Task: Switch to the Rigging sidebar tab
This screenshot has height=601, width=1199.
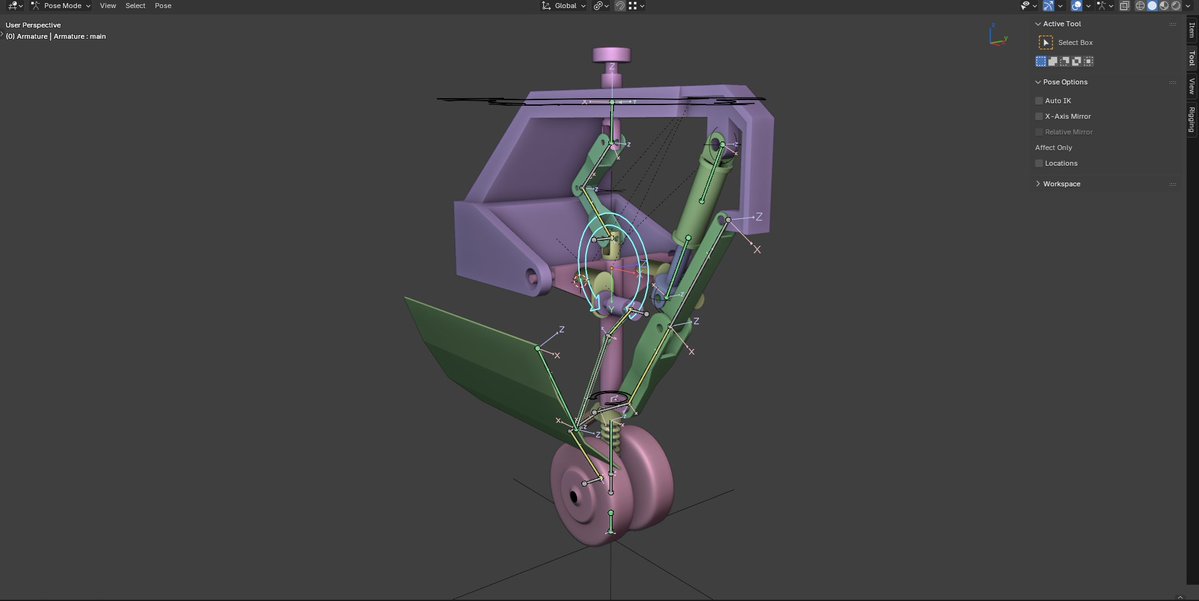Action: (1191, 119)
